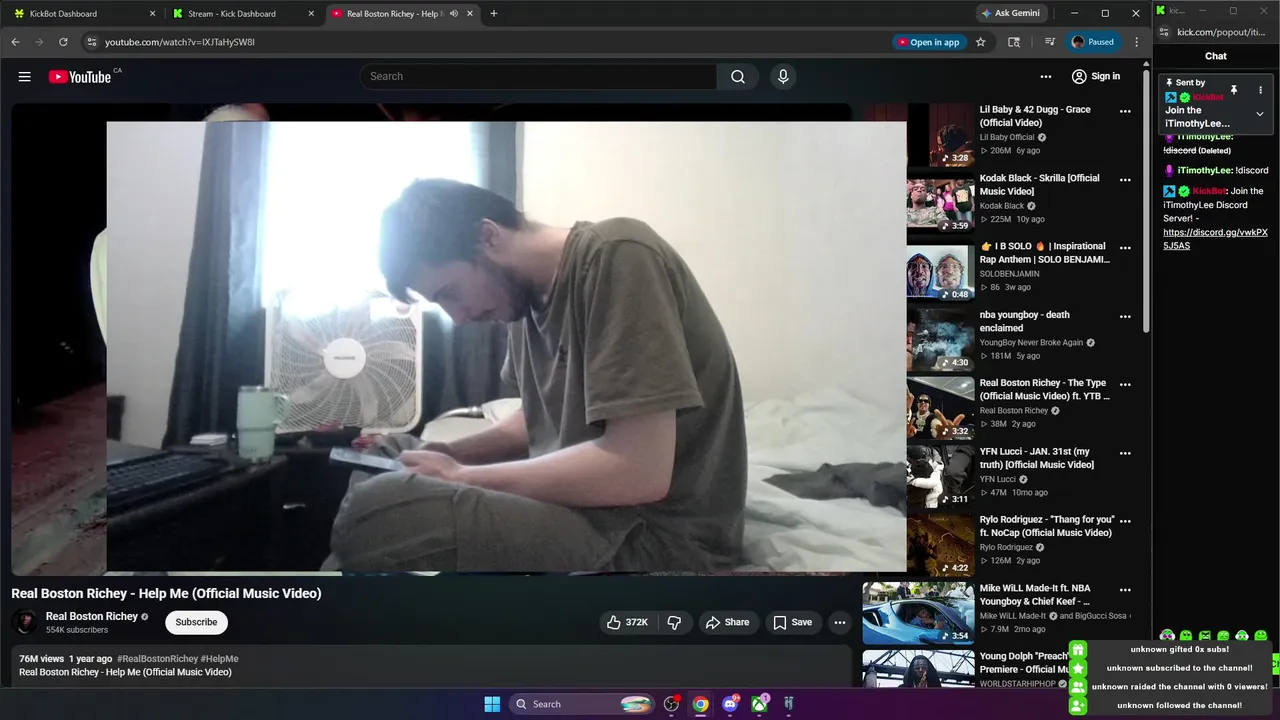Click the Paused profile button
1280x720 pixels.
tap(1093, 42)
